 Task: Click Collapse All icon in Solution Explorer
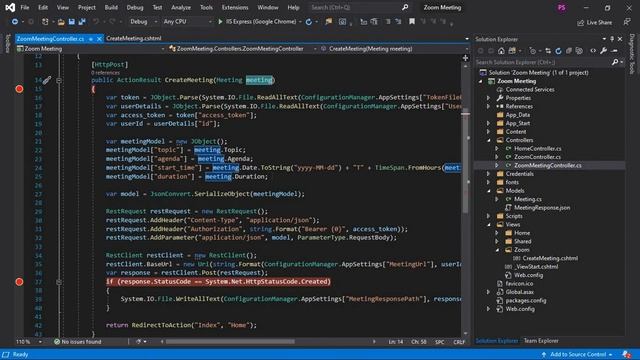tap(569, 51)
